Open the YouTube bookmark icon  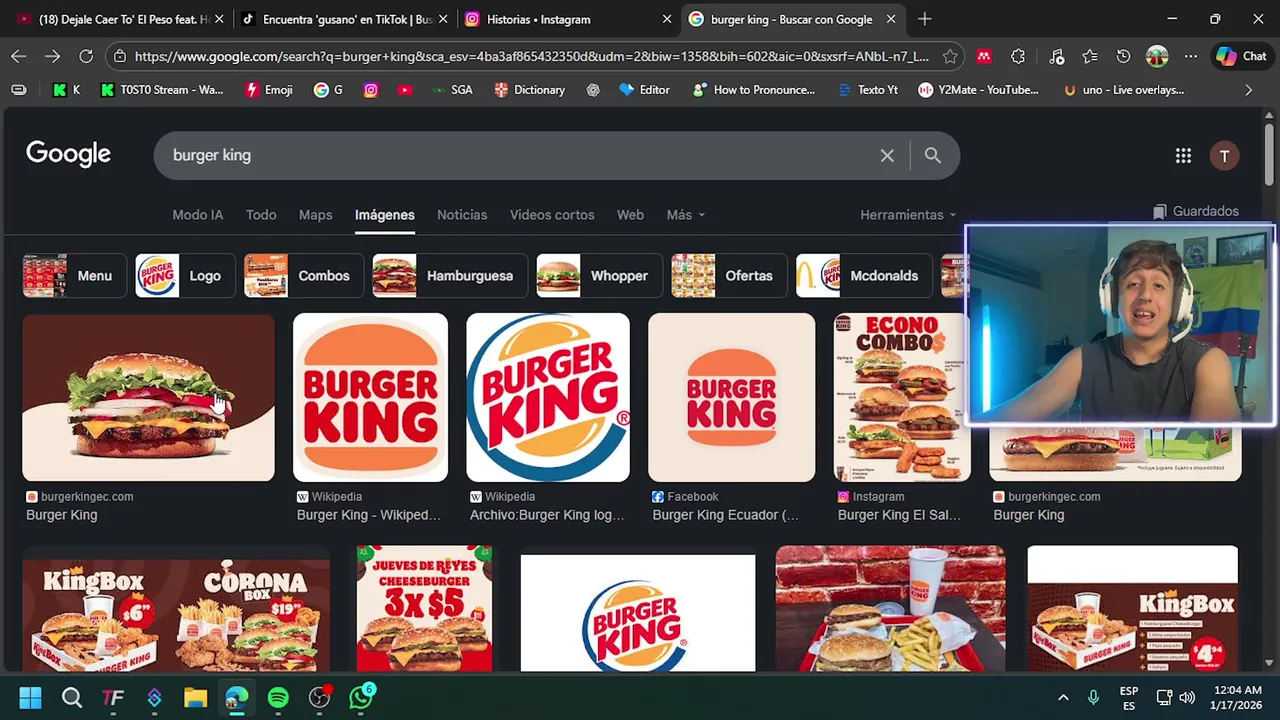[x=404, y=90]
